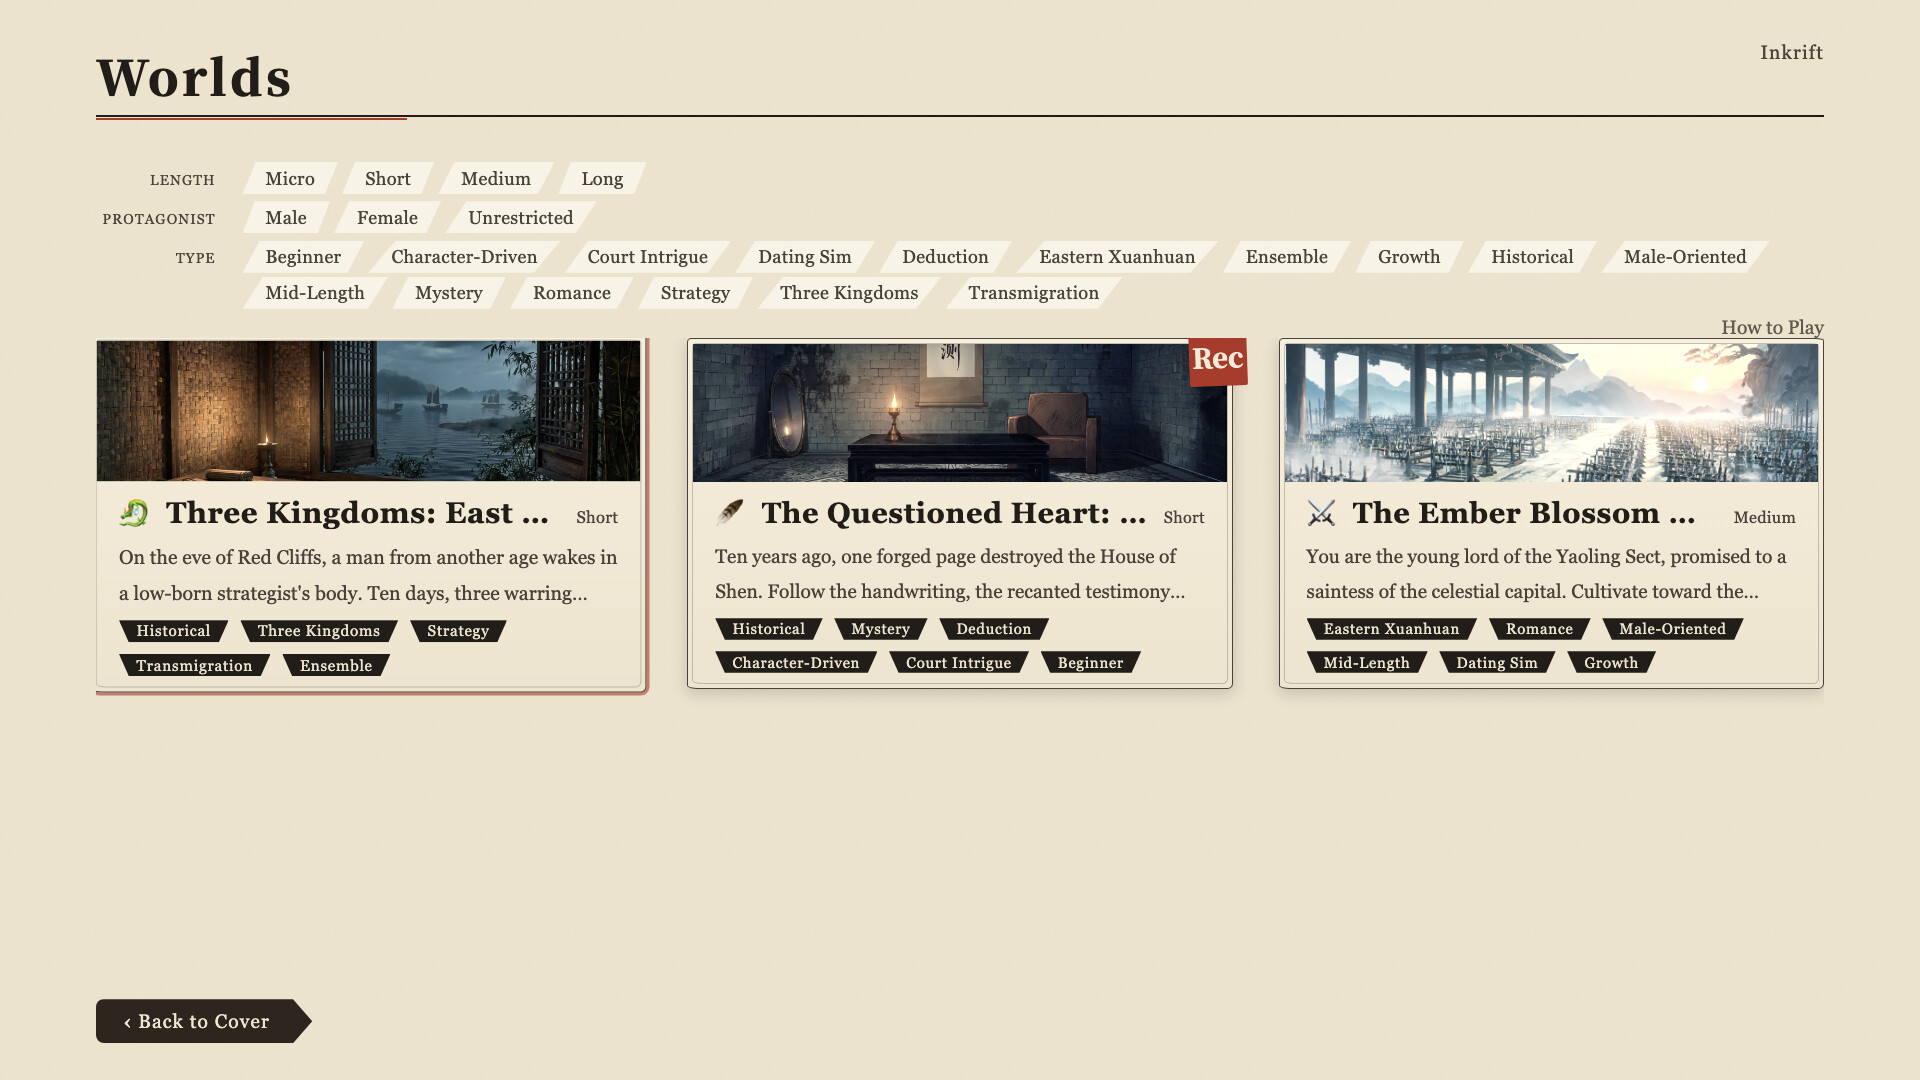Open The Ember Blossom world title
This screenshot has width=1920, height=1080.
coord(1524,513)
